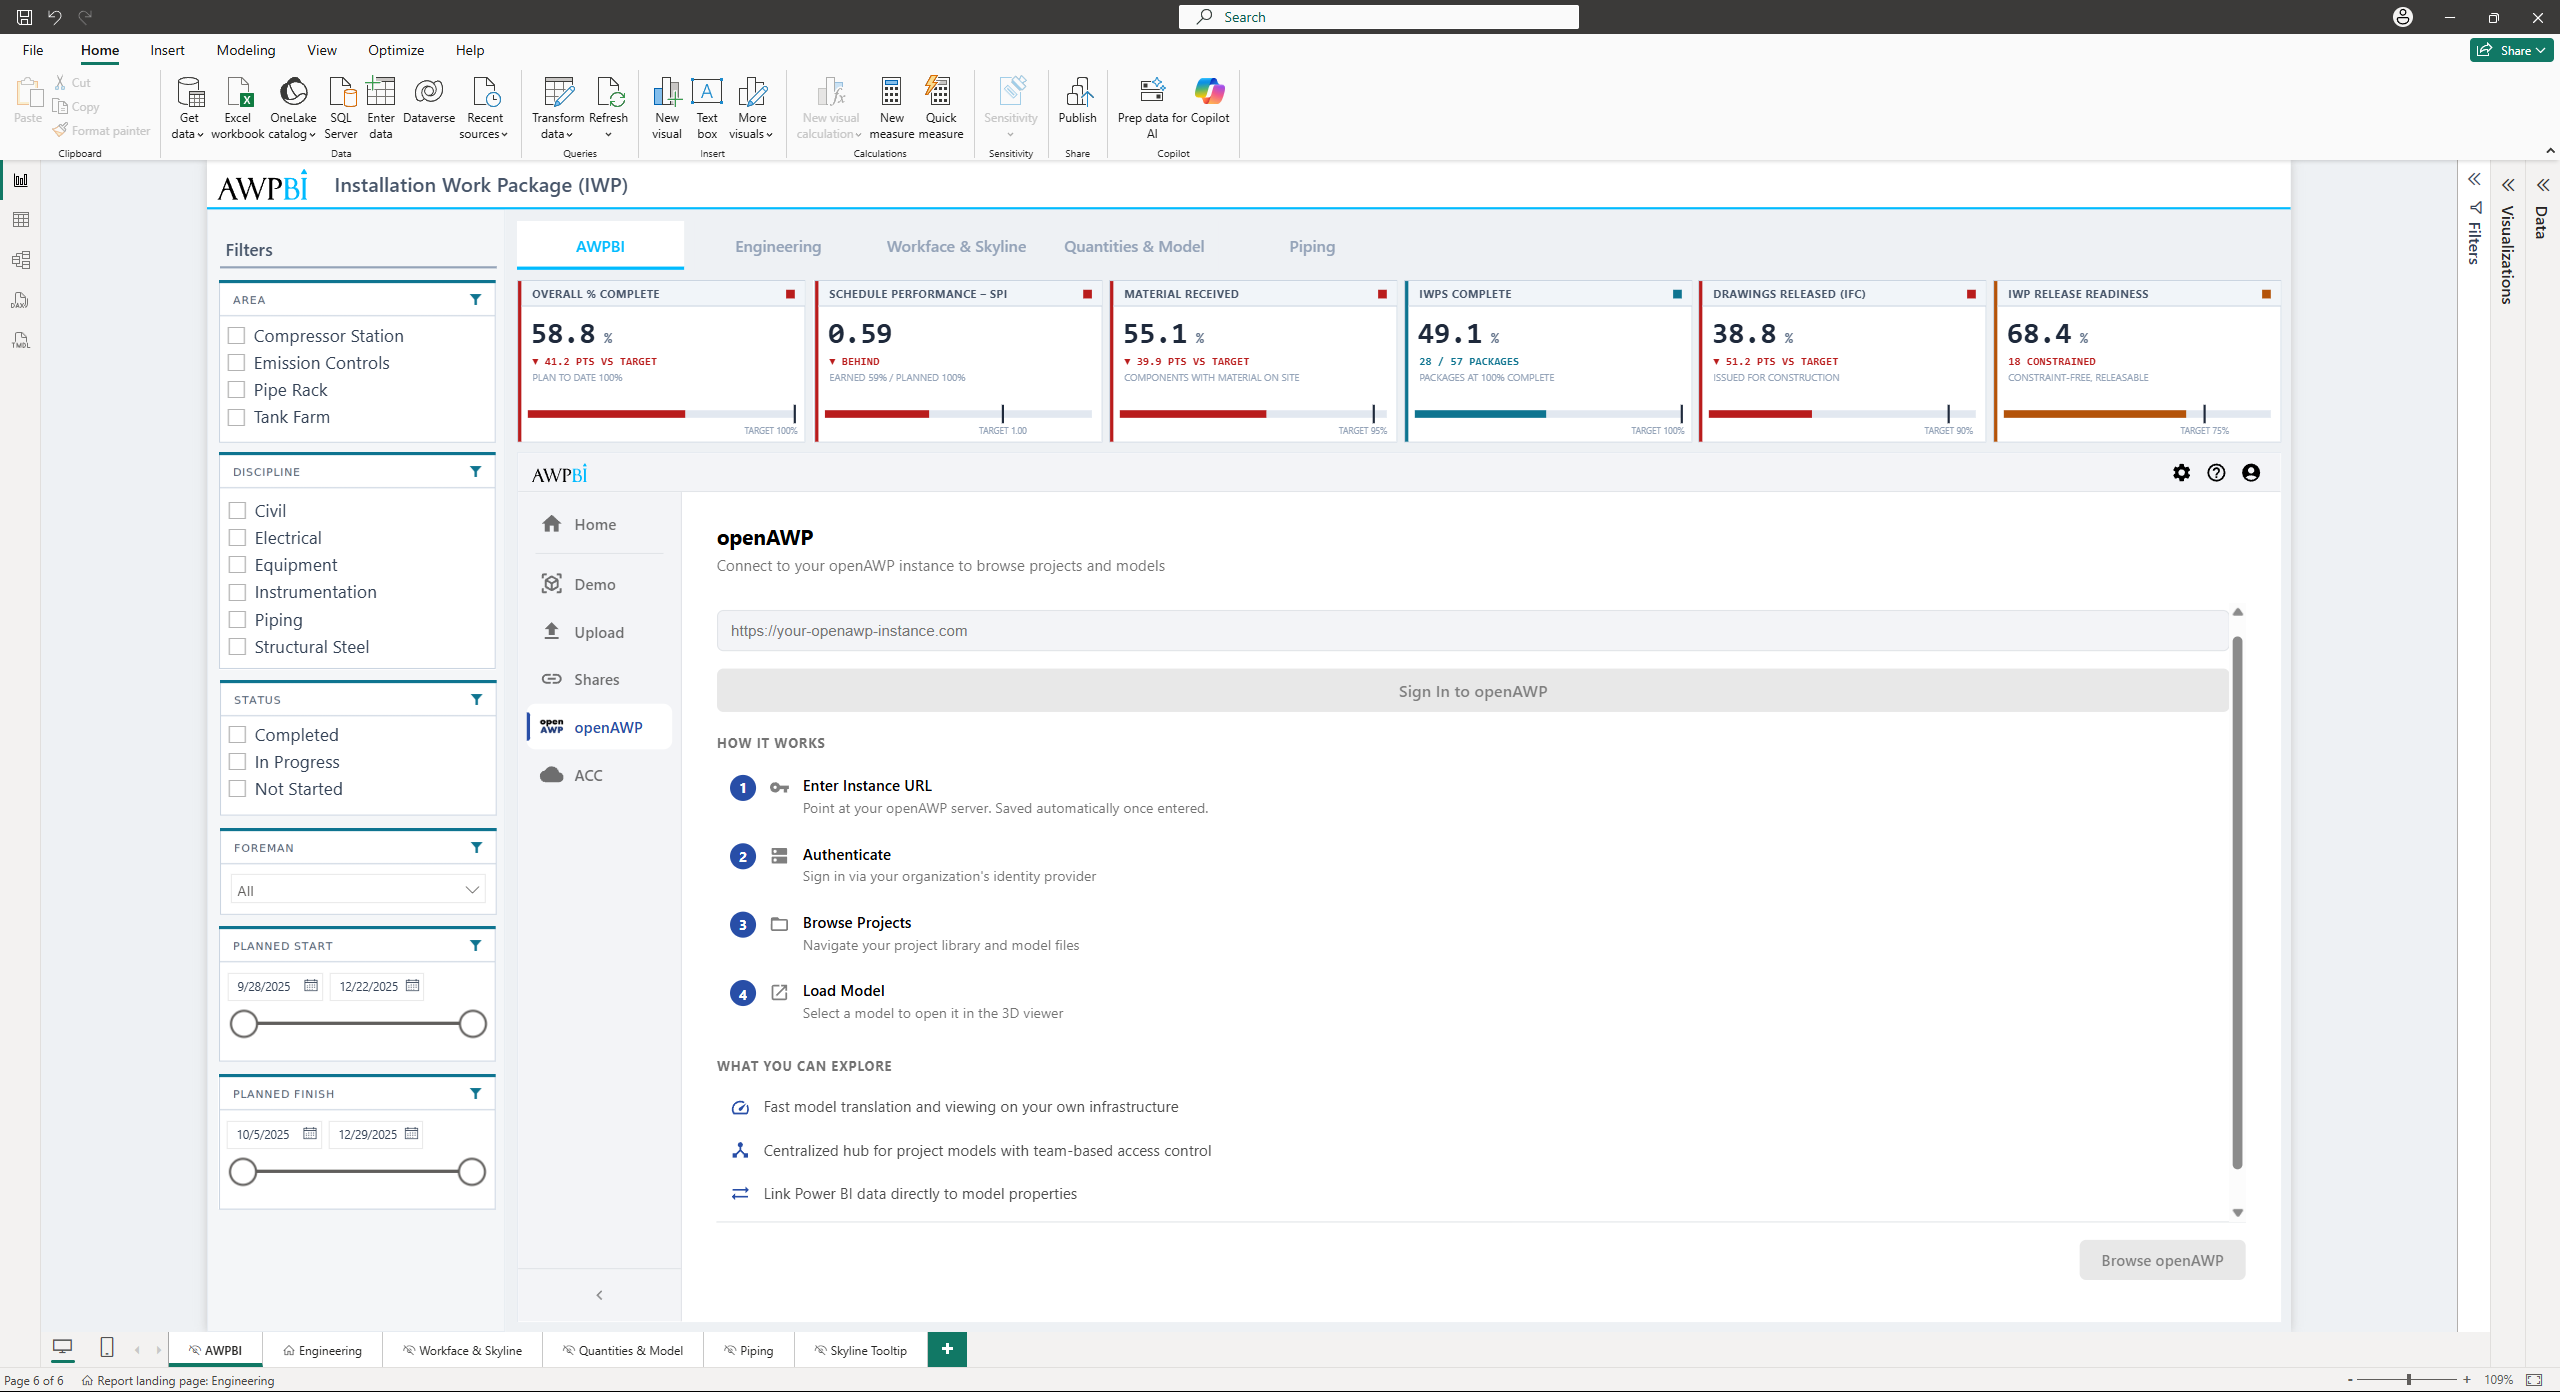Open the Foreman All dropdown
The image size is (2560, 1392).
coord(358,890)
